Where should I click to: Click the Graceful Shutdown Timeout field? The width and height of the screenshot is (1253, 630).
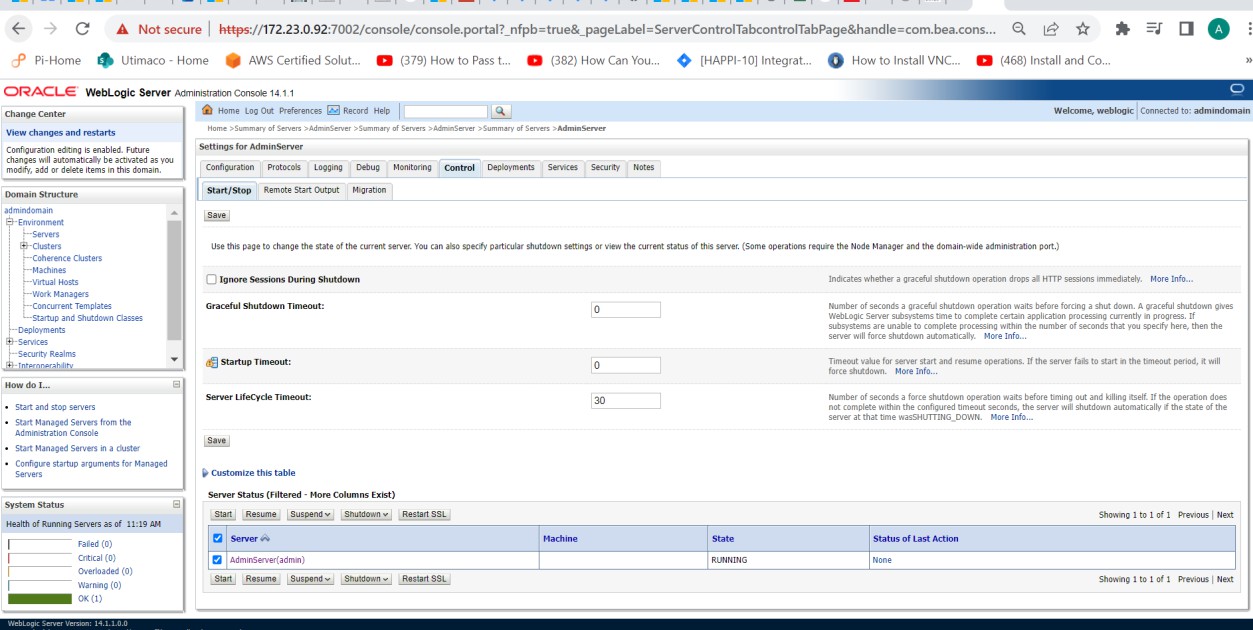point(626,310)
